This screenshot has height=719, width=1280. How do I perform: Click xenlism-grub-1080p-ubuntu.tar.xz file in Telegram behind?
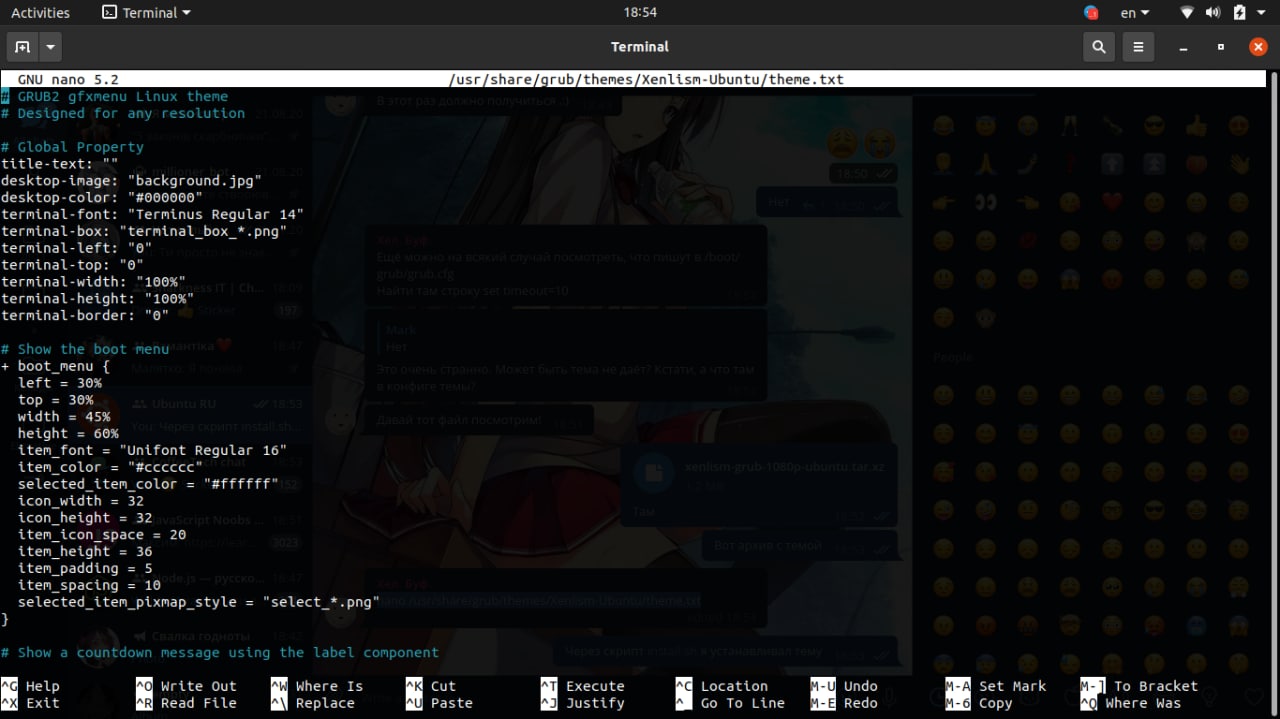[x=784, y=466]
